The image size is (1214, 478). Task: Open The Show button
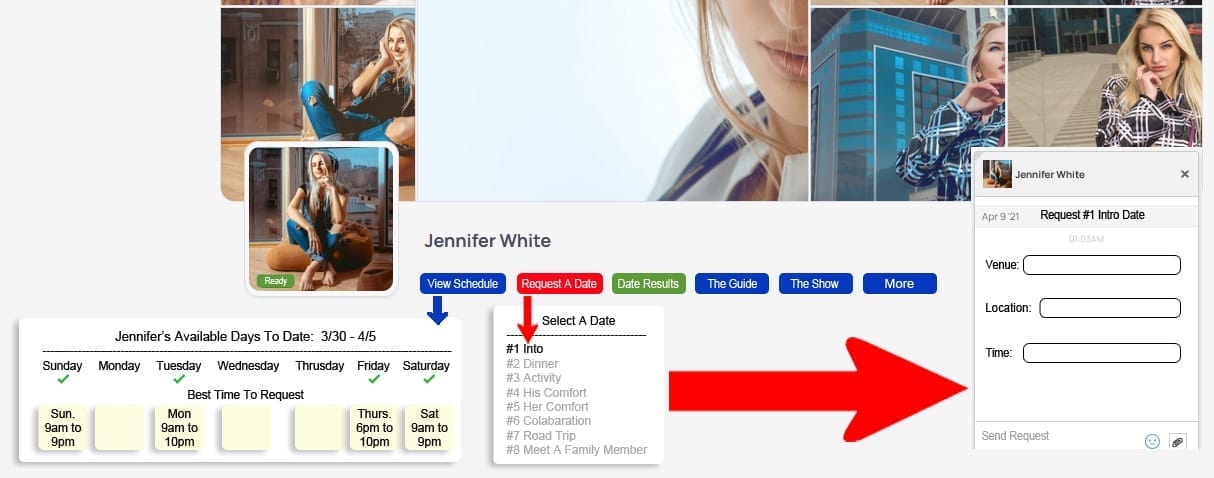tap(815, 284)
